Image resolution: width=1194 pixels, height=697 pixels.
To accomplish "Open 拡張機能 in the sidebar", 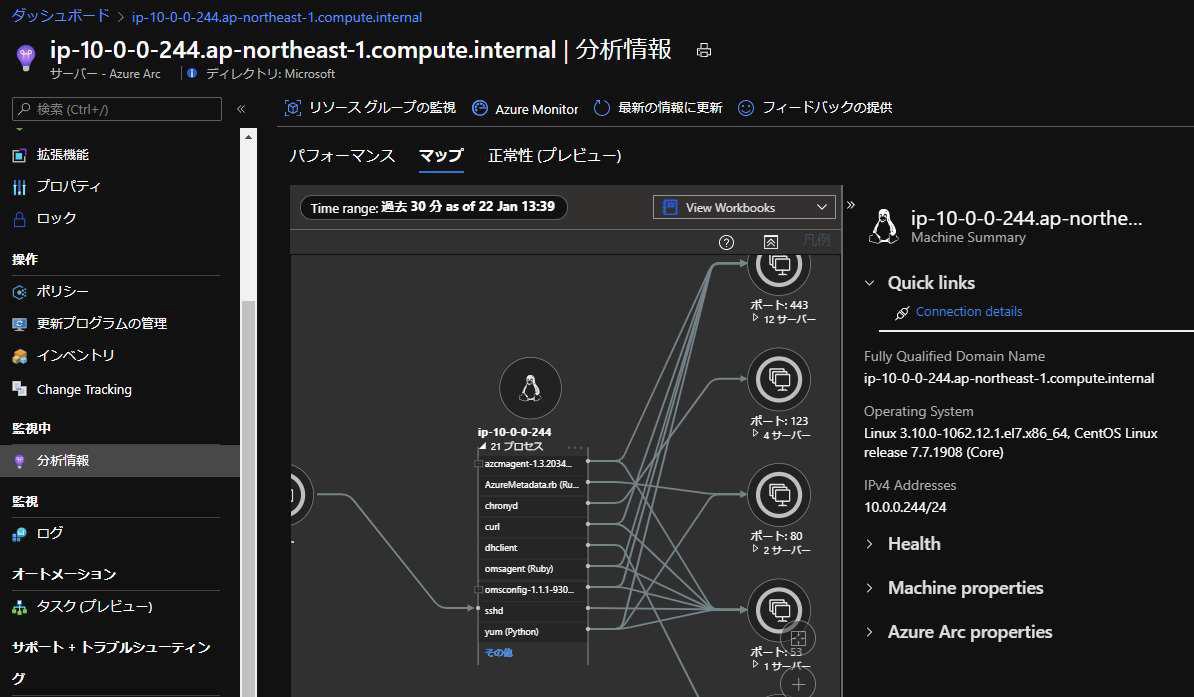I will 62,155.
